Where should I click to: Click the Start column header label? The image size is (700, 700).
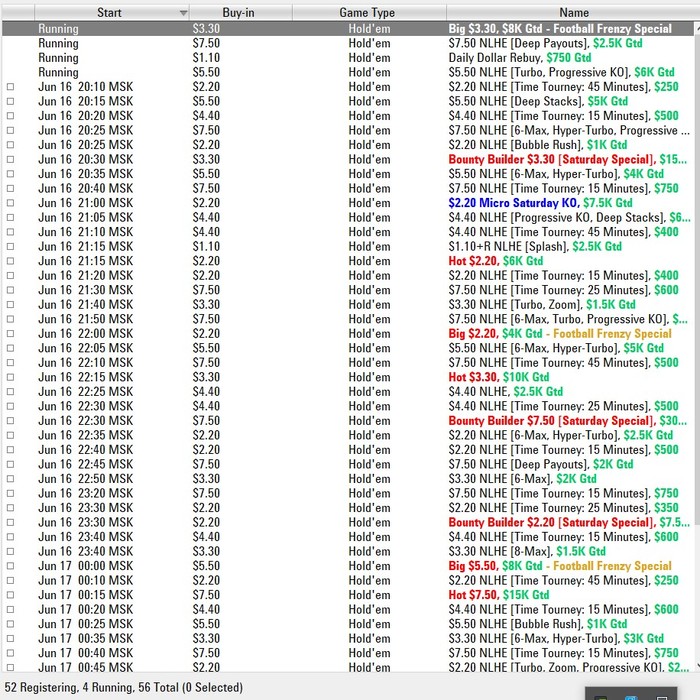pyautogui.click(x=109, y=12)
